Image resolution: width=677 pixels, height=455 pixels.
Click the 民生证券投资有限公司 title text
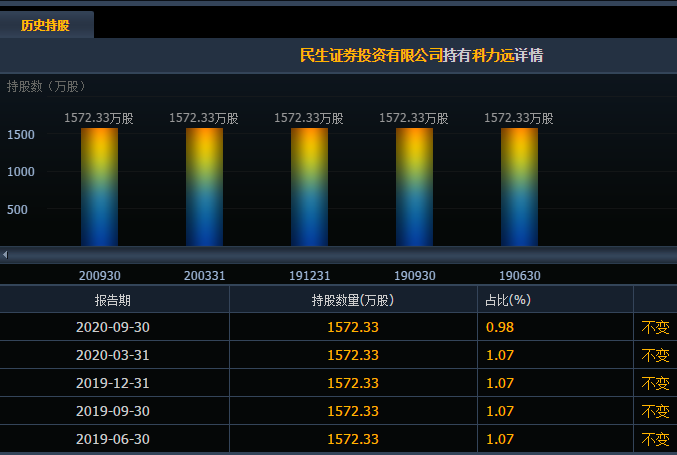371,55
